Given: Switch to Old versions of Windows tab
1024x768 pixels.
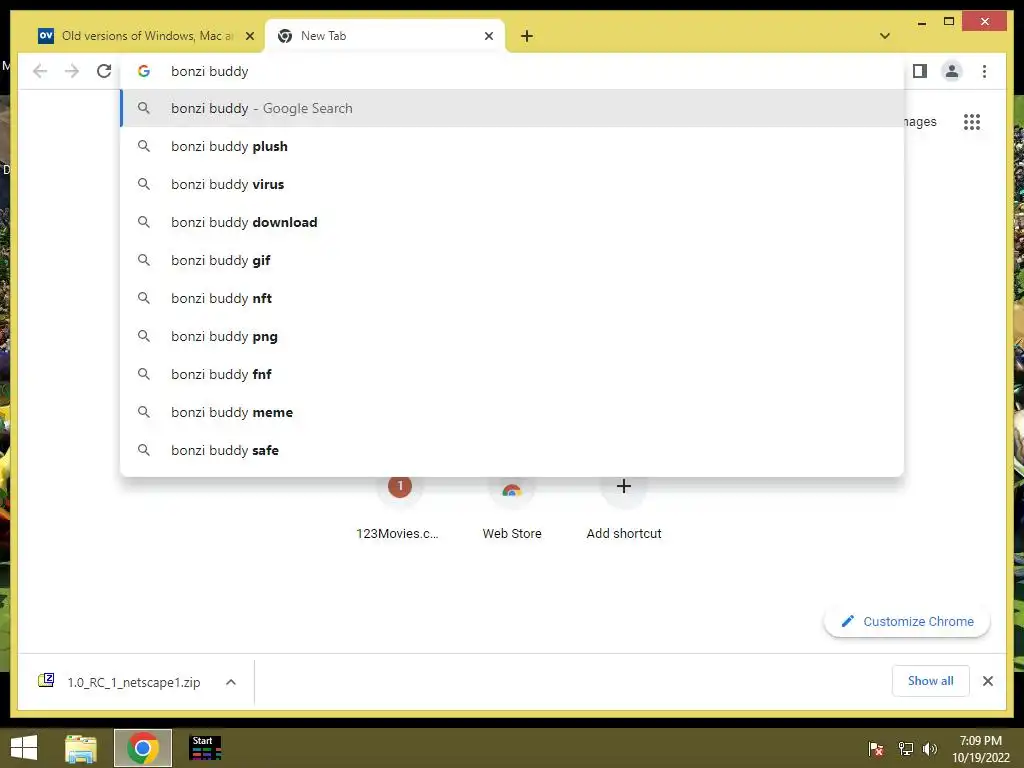Looking at the screenshot, I should pyautogui.click(x=146, y=36).
